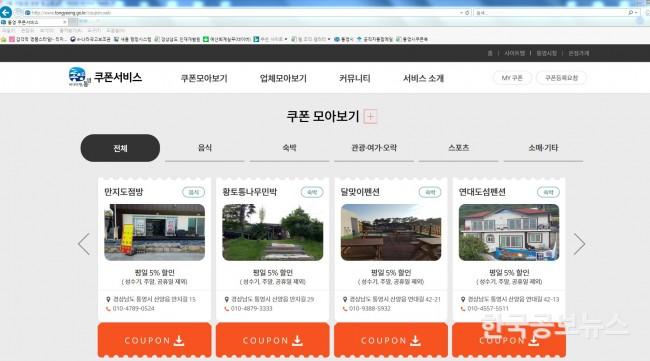Screen dimensions: 650x361
Task: Click the 연대도섬펜션 card title
Action: tap(482, 192)
